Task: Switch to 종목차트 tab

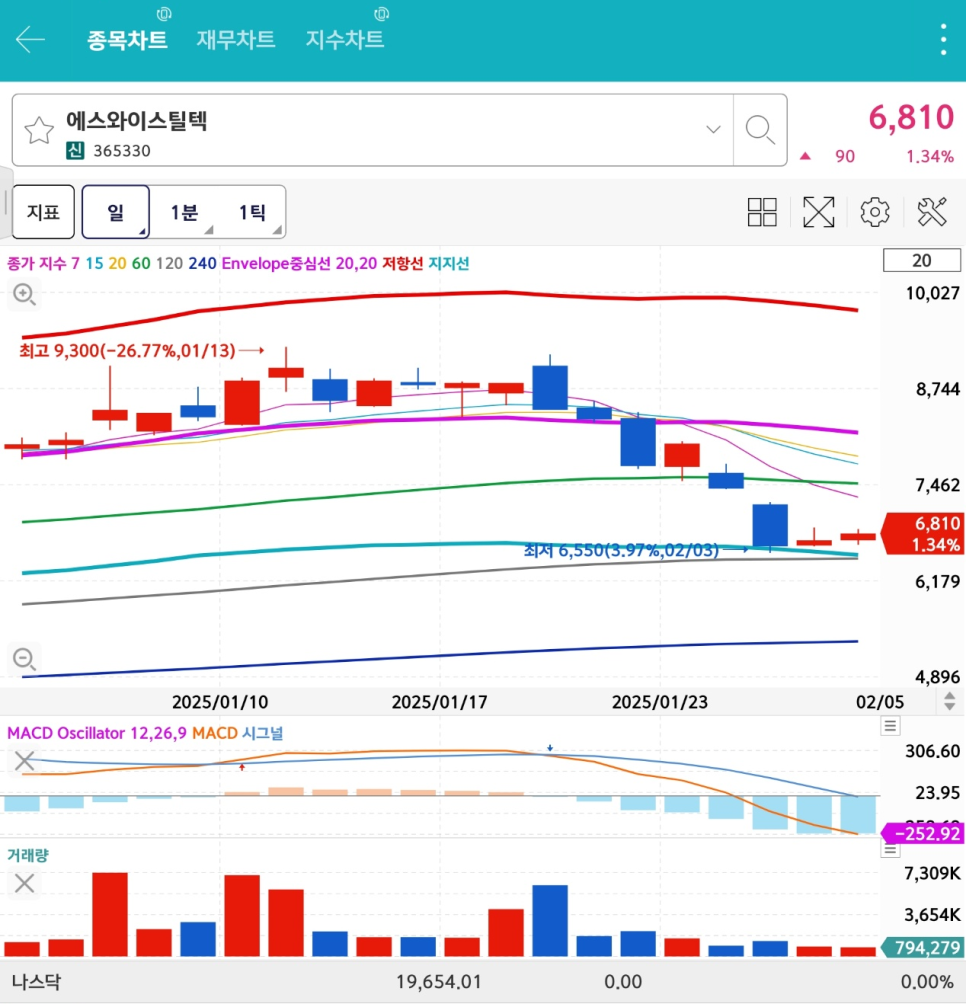Action: pos(127,40)
